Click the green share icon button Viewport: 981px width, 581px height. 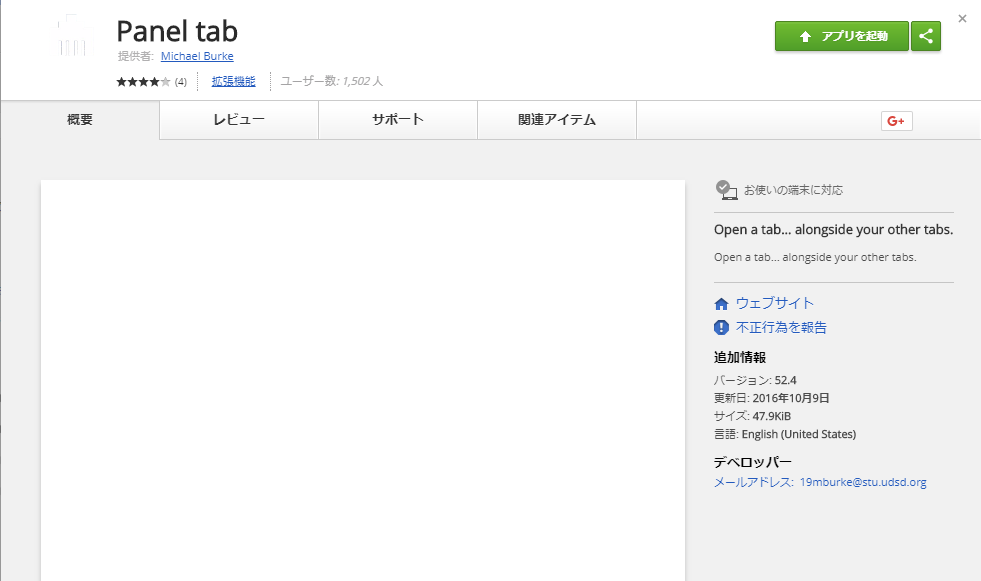926,36
